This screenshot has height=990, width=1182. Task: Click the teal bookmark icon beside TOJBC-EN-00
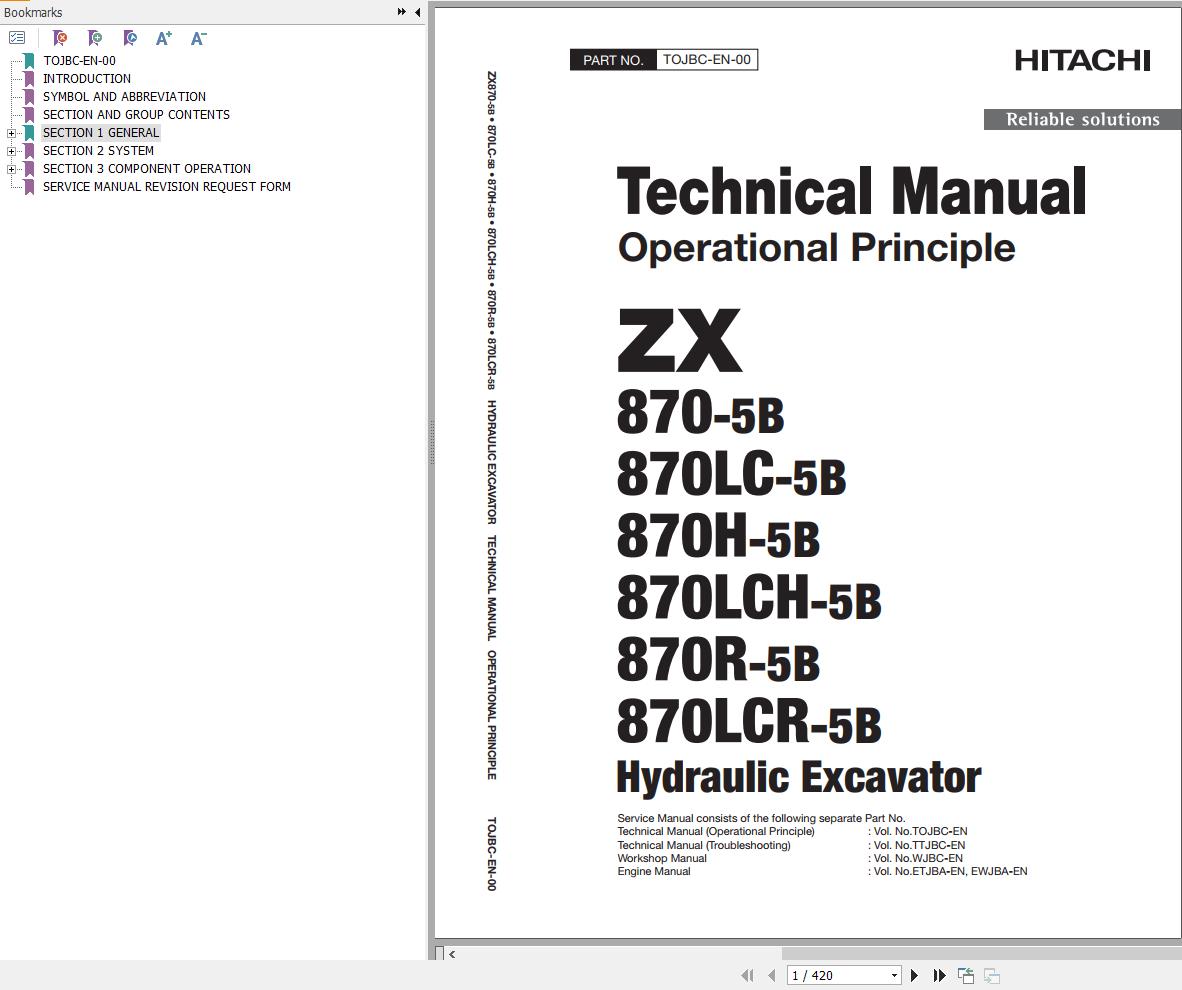(x=29, y=60)
